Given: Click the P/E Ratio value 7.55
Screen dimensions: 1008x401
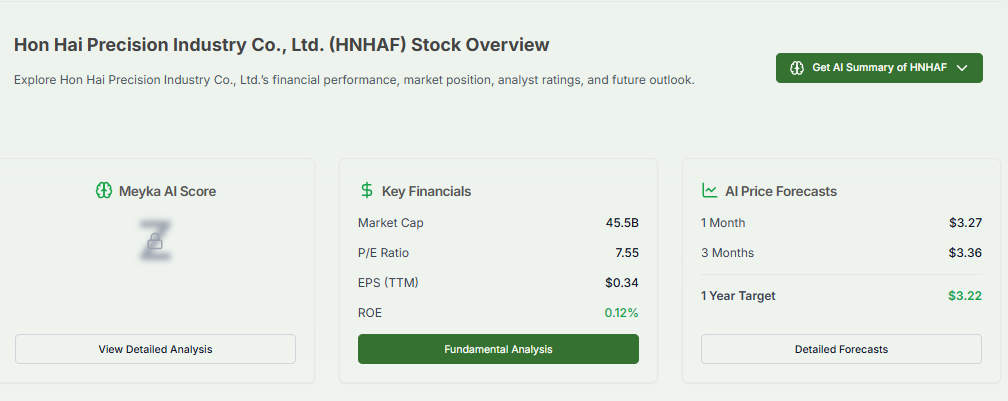Looking at the screenshot, I should coord(627,253).
